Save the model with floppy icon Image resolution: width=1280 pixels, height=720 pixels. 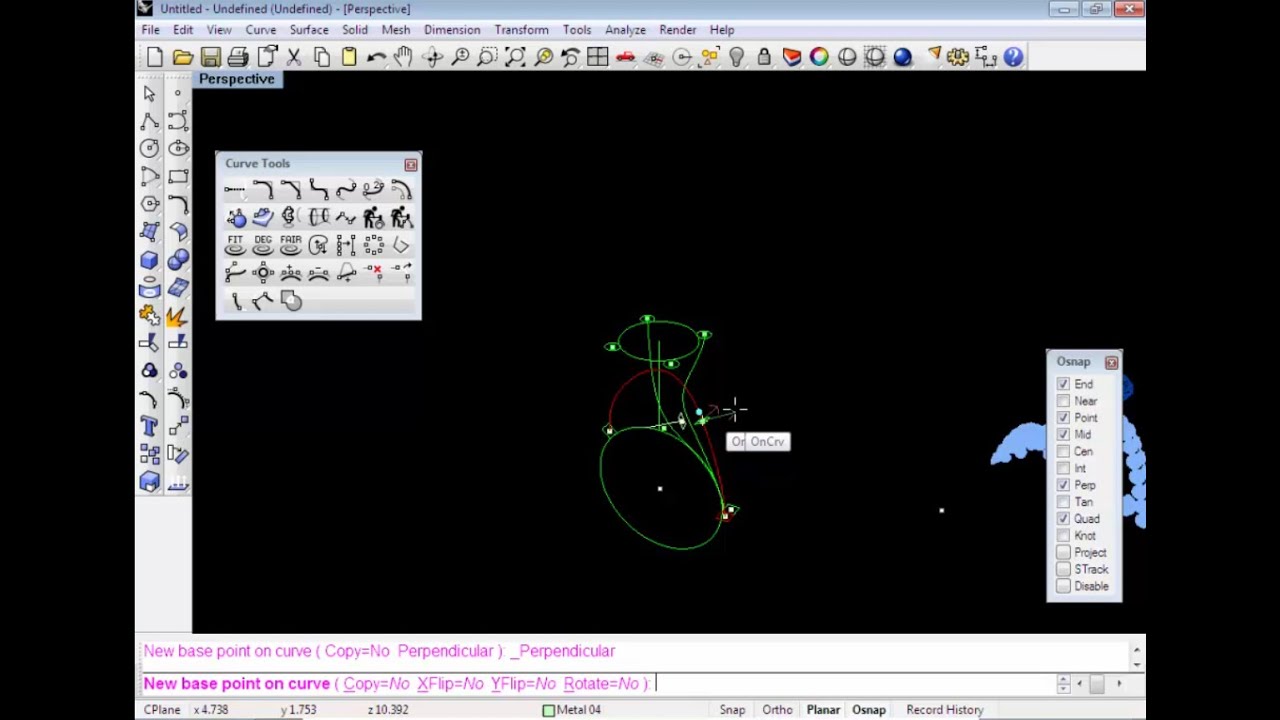click(x=210, y=57)
